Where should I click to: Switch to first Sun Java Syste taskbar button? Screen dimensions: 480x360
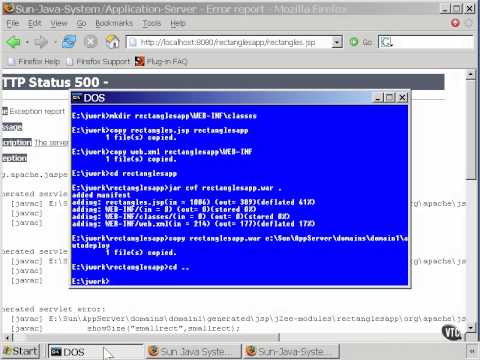193,351
